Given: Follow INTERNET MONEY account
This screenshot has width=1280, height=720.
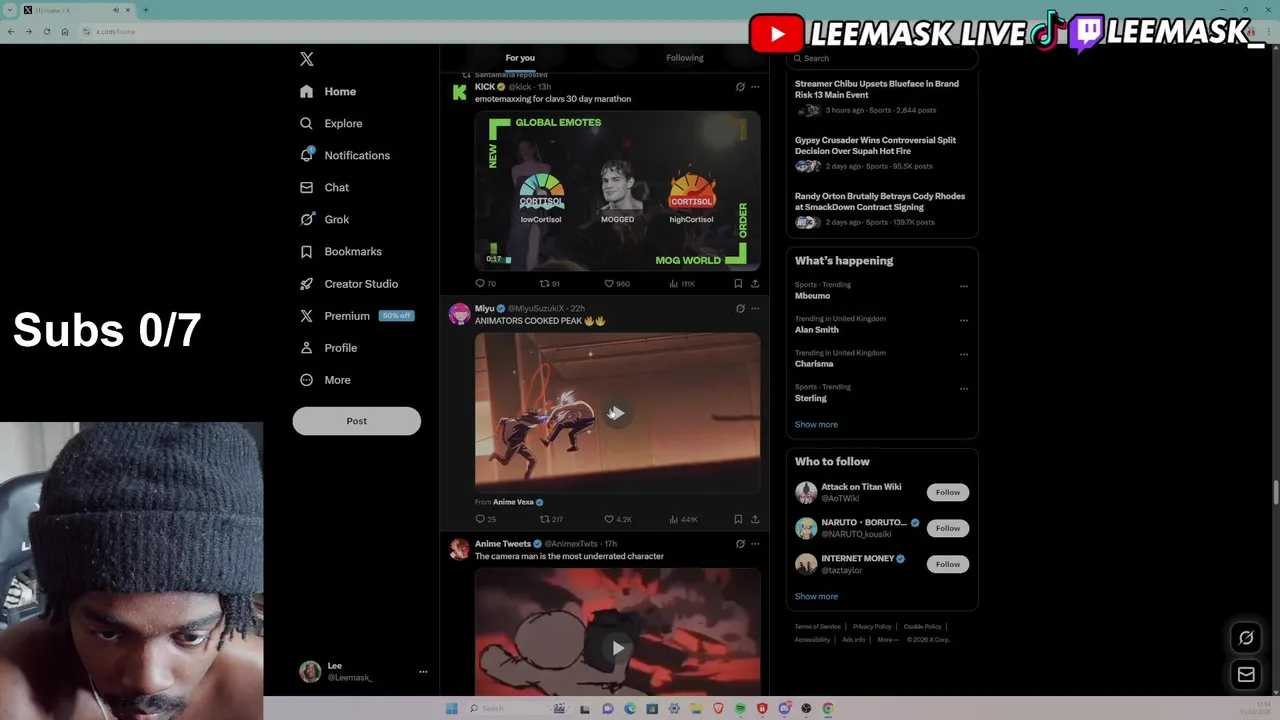Looking at the screenshot, I should pyautogui.click(x=948, y=564).
